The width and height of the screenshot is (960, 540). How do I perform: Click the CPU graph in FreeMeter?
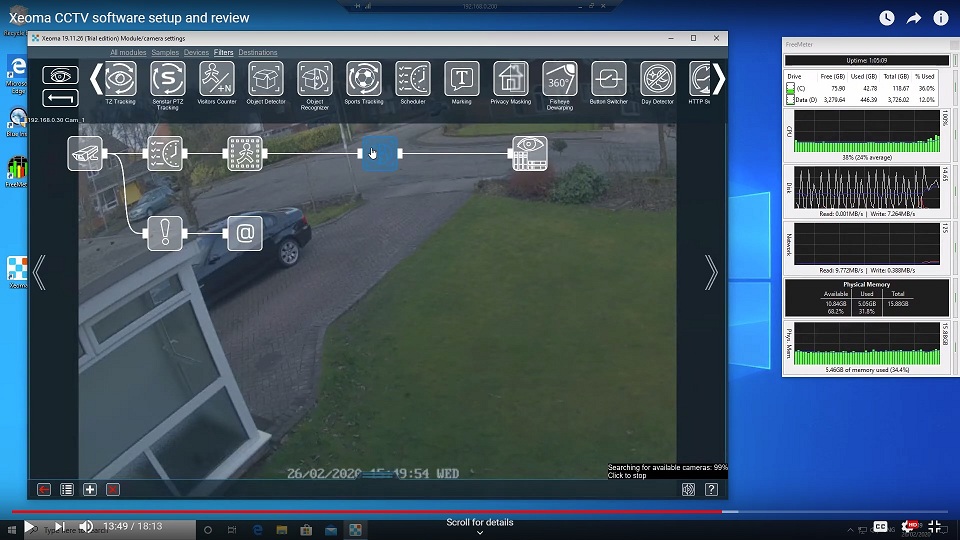click(x=866, y=131)
